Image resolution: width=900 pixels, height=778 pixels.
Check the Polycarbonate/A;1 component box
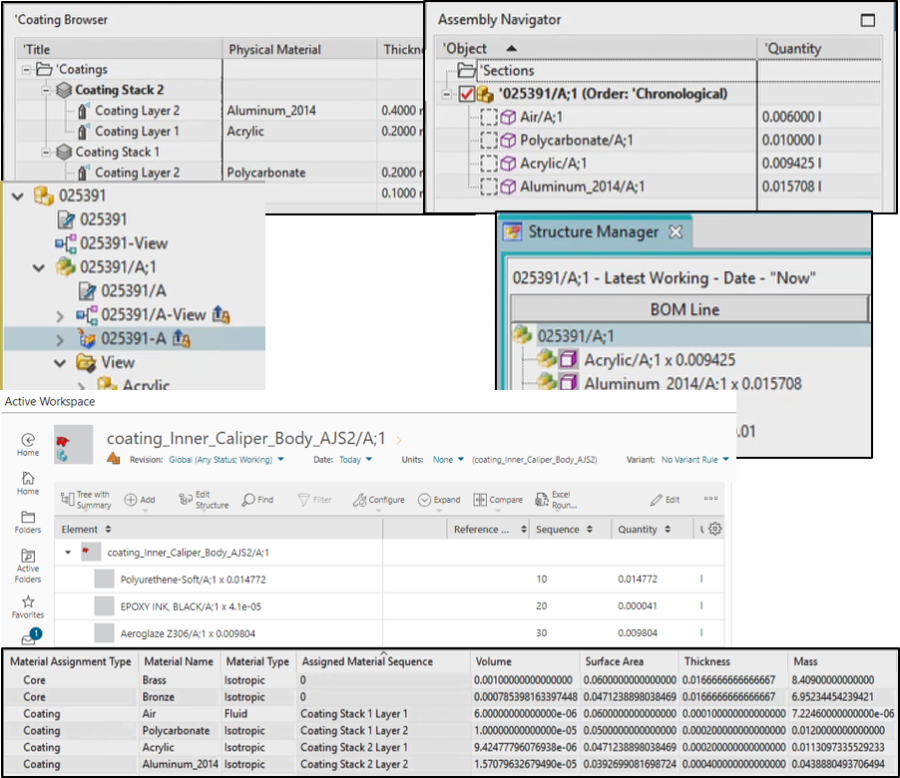click(489, 140)
